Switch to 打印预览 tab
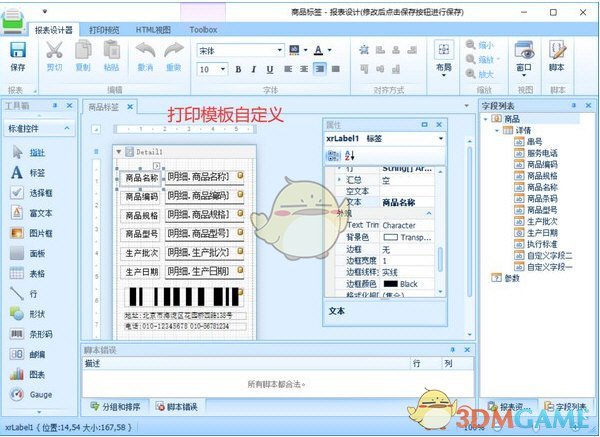 104,30
